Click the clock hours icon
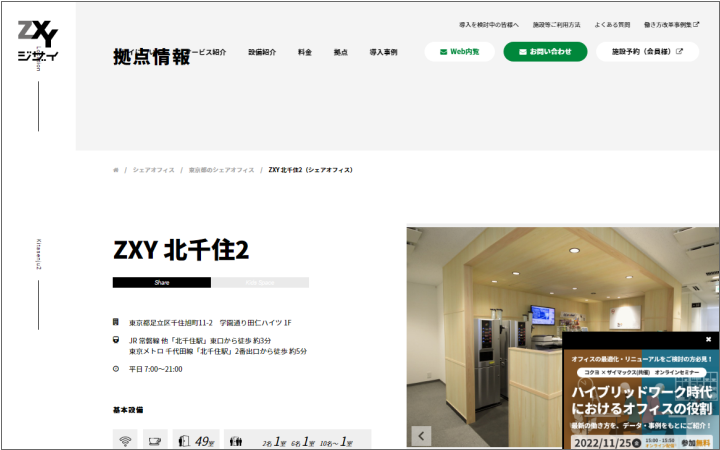 116,369
